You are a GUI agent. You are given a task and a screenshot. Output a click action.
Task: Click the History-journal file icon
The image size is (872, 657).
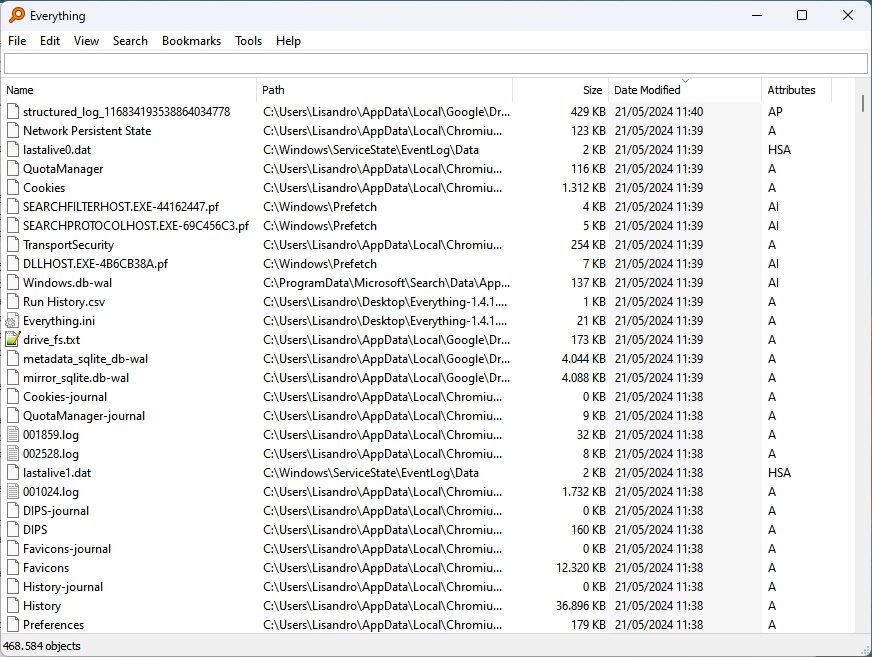(13, 587)
